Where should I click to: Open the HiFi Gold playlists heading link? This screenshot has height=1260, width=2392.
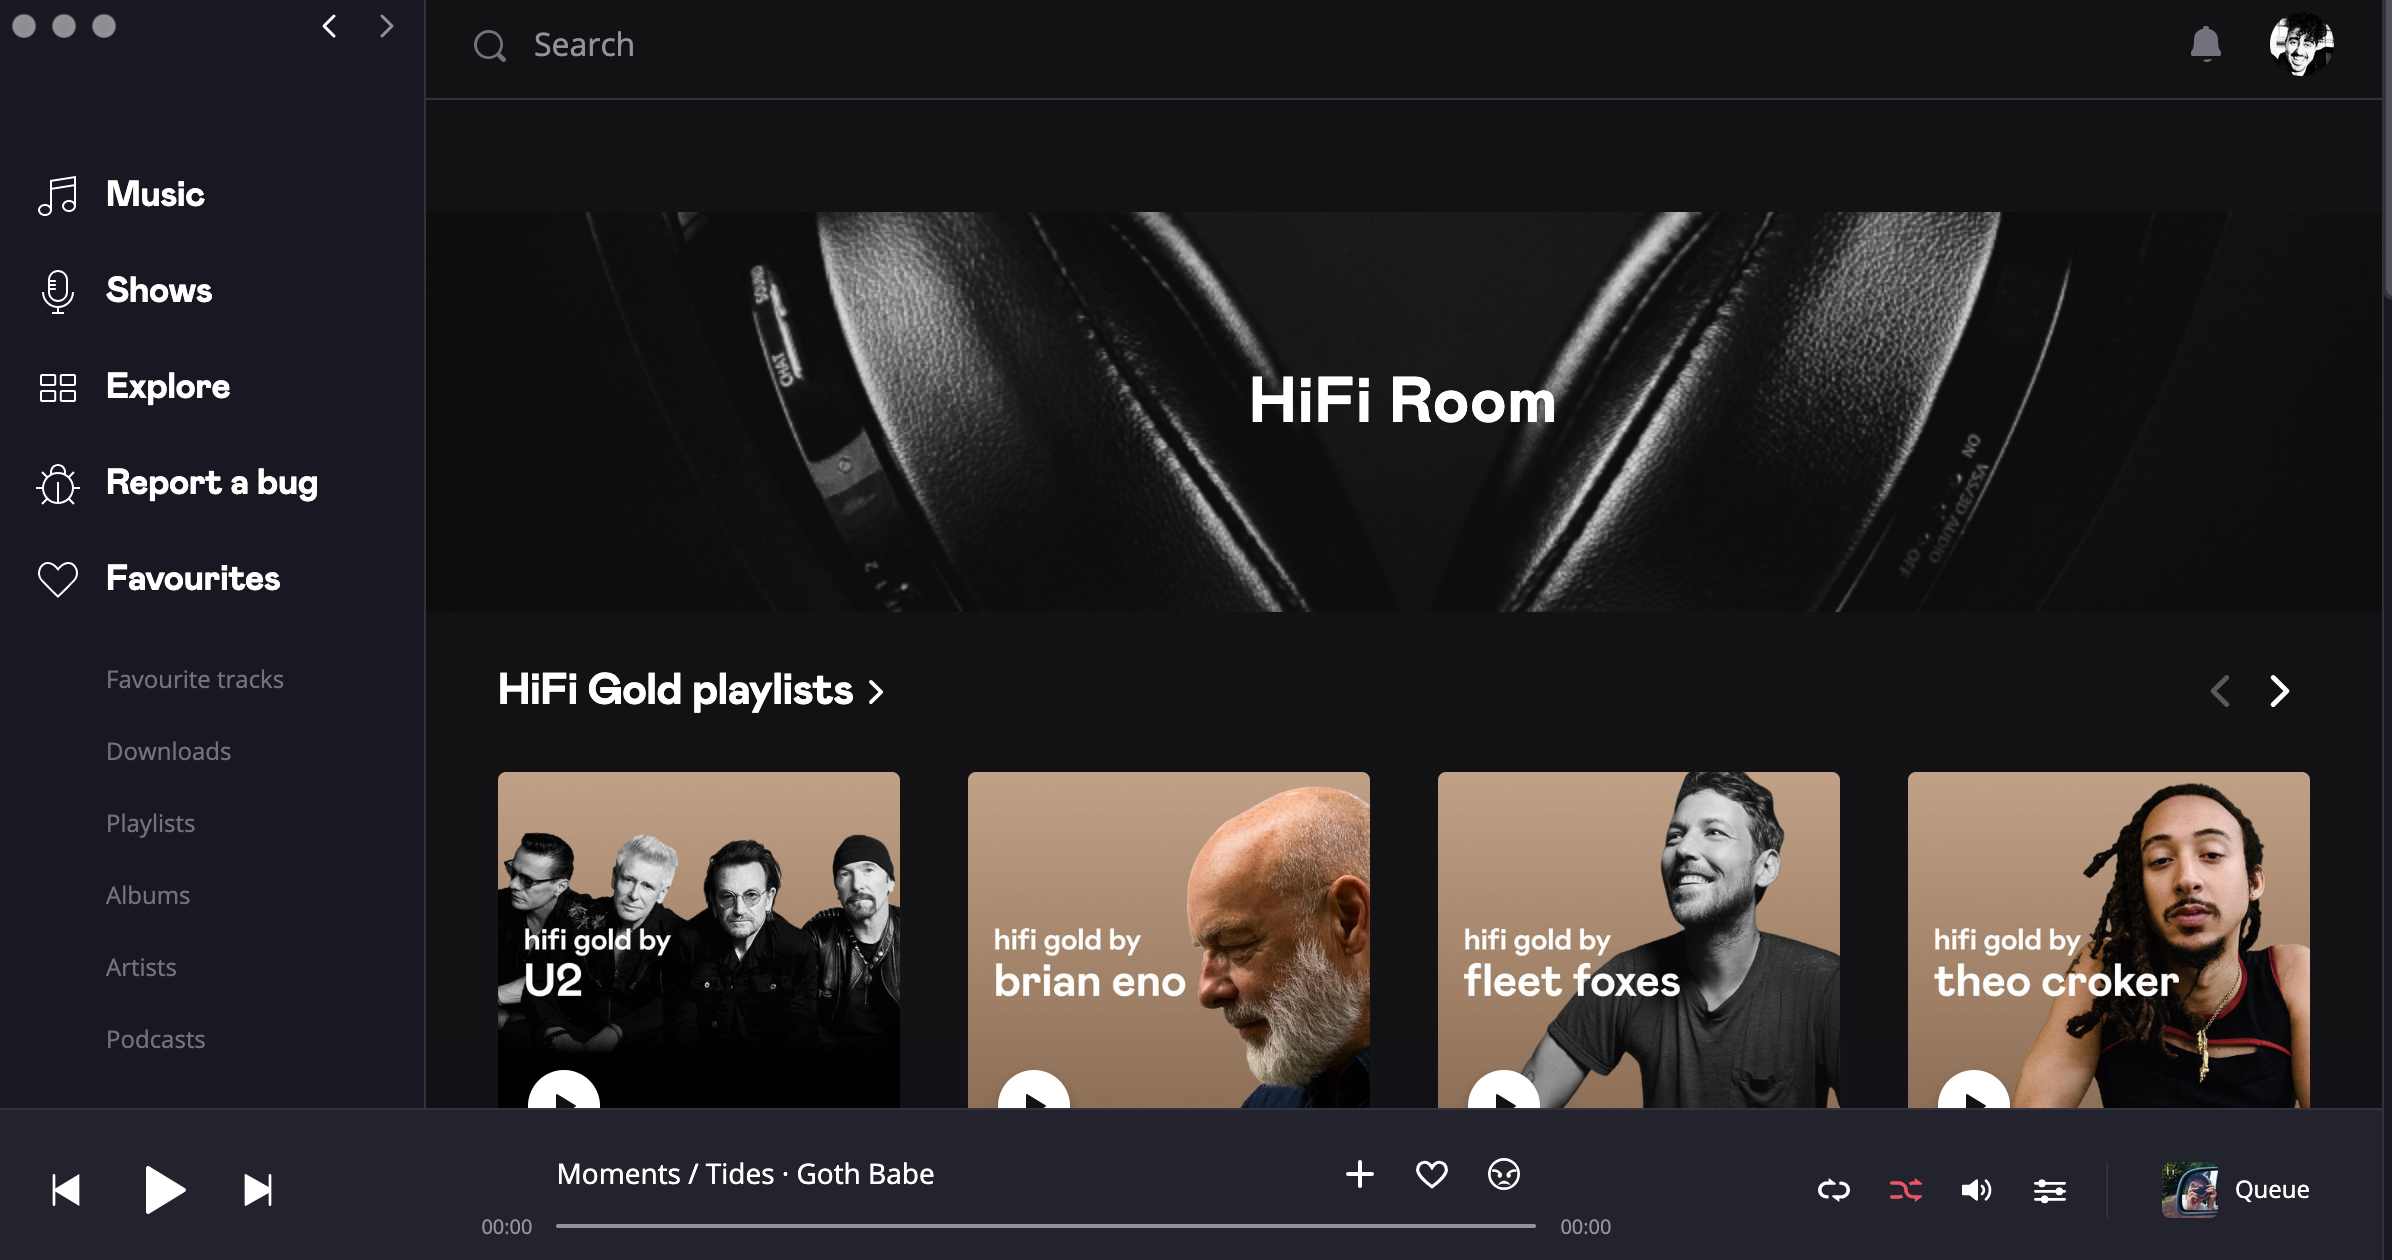tap(676, 690)
